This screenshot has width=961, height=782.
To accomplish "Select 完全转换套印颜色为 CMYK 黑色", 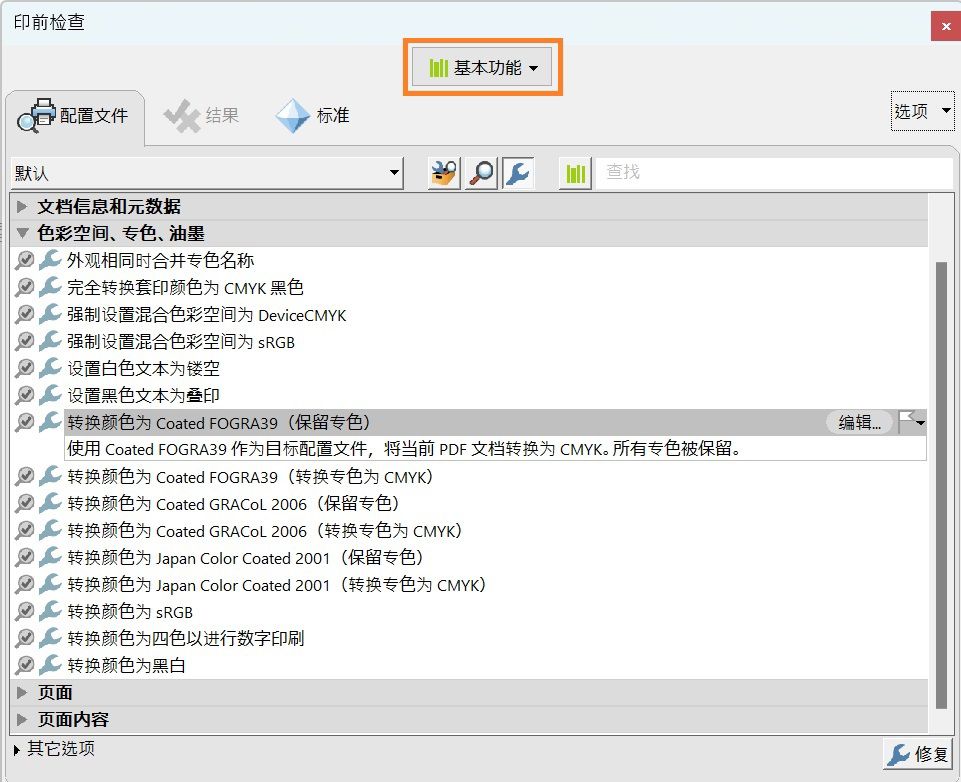I will tap(185, 287).
